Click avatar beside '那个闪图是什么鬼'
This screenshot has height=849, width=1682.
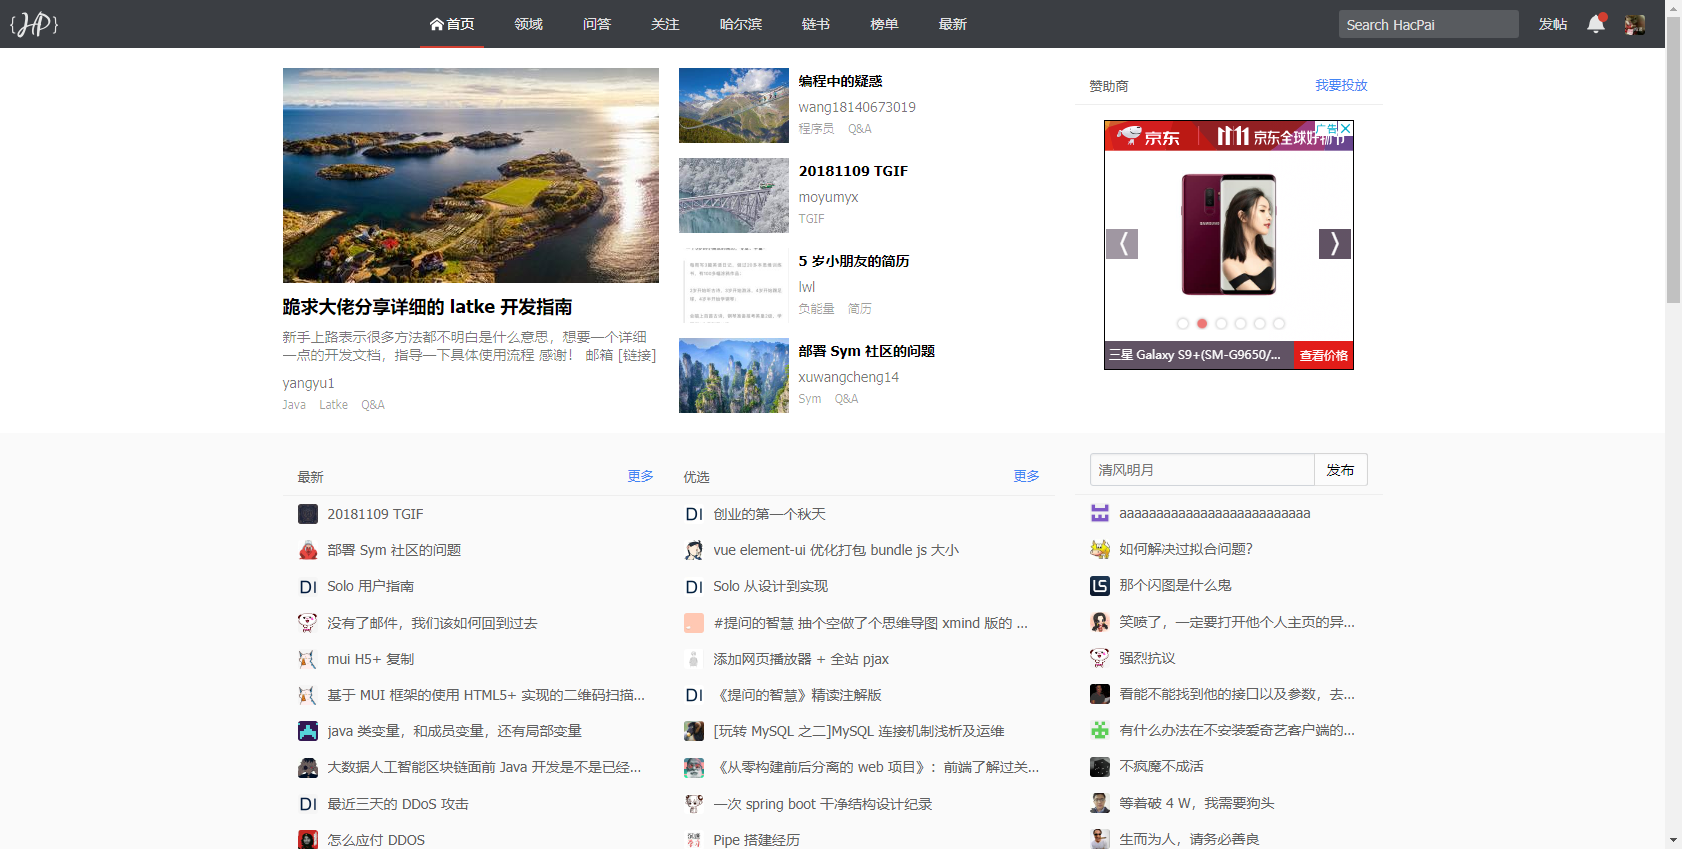click(1100, 586)
